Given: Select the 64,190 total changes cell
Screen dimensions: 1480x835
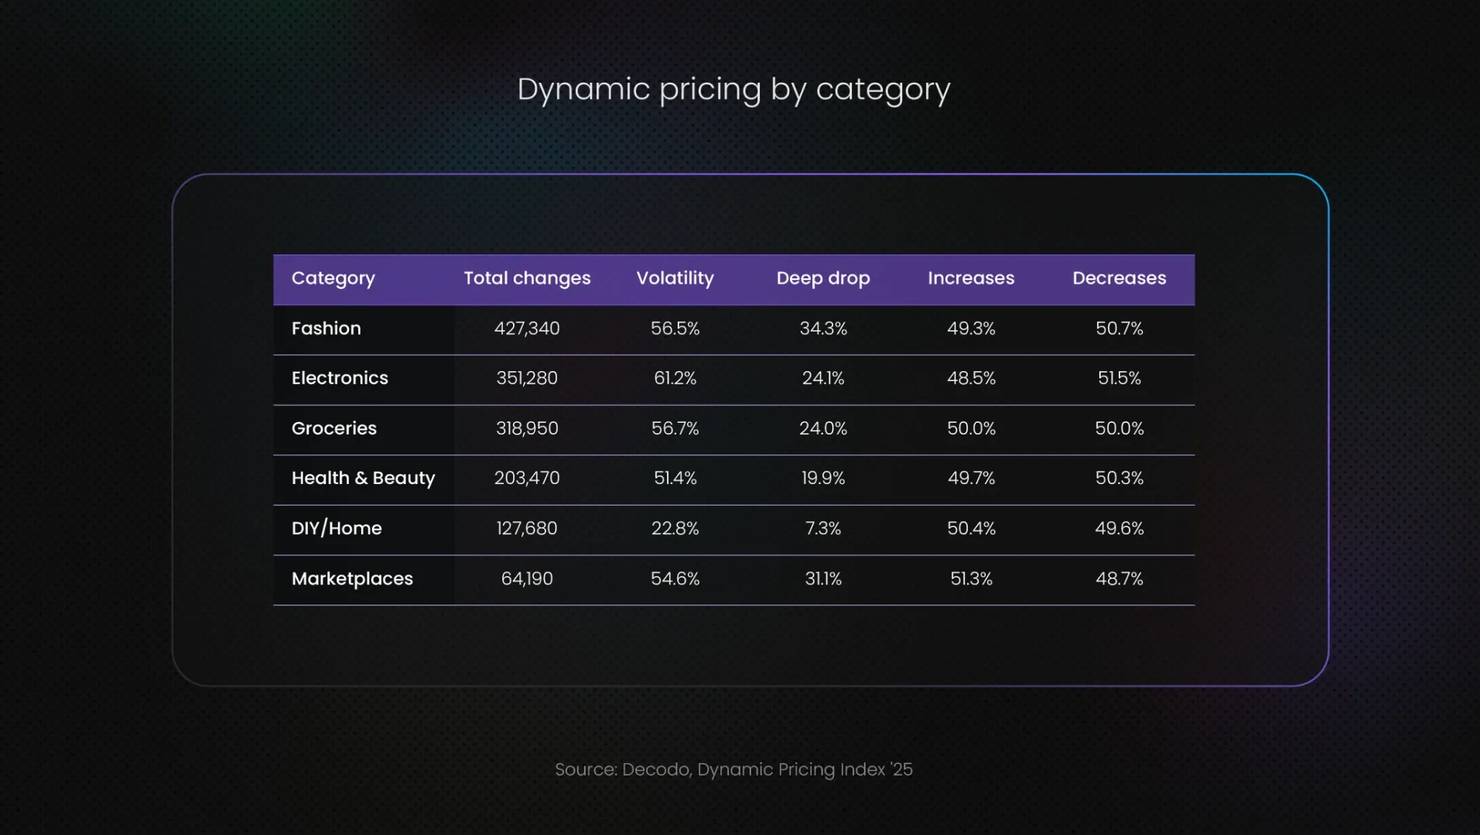Looking at the screenshot, I should click(x=527, y=579).
